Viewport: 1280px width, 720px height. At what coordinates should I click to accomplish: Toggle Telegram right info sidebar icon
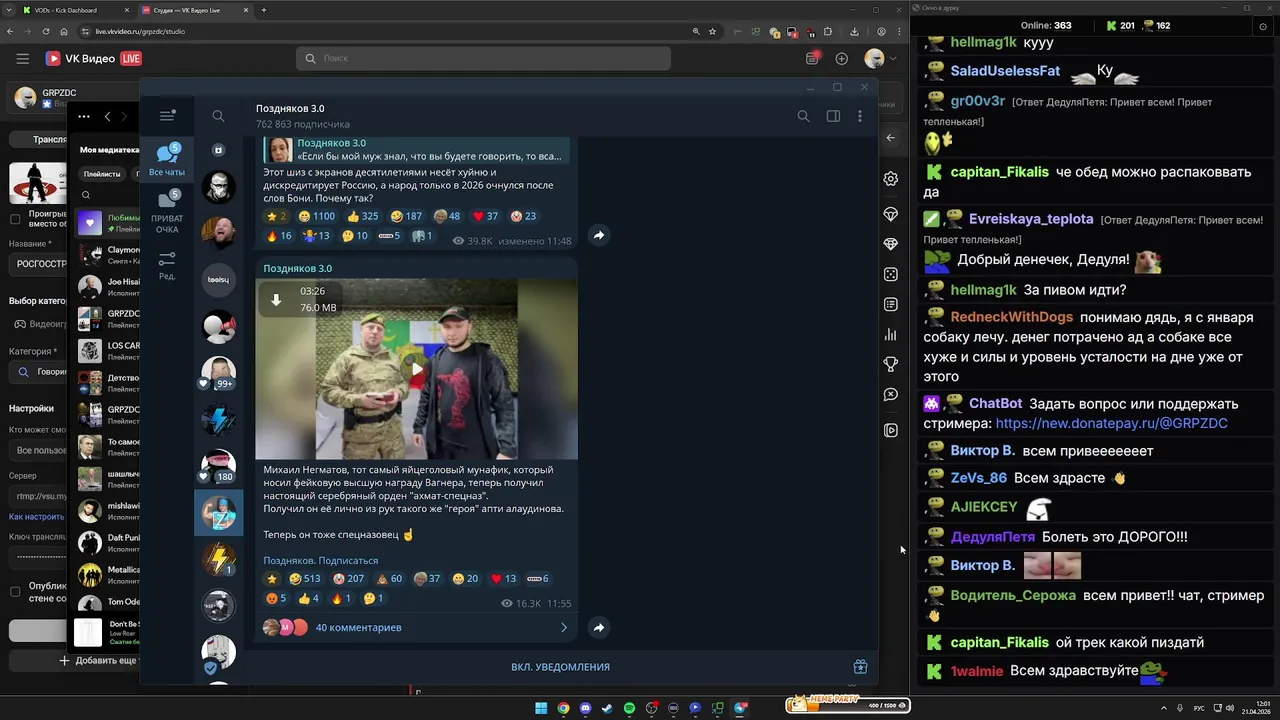(x=833, y=116)
